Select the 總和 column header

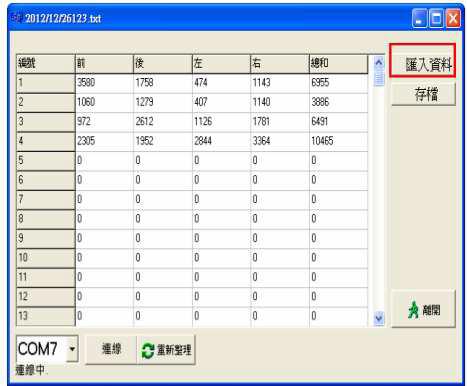tap(339, 64)
